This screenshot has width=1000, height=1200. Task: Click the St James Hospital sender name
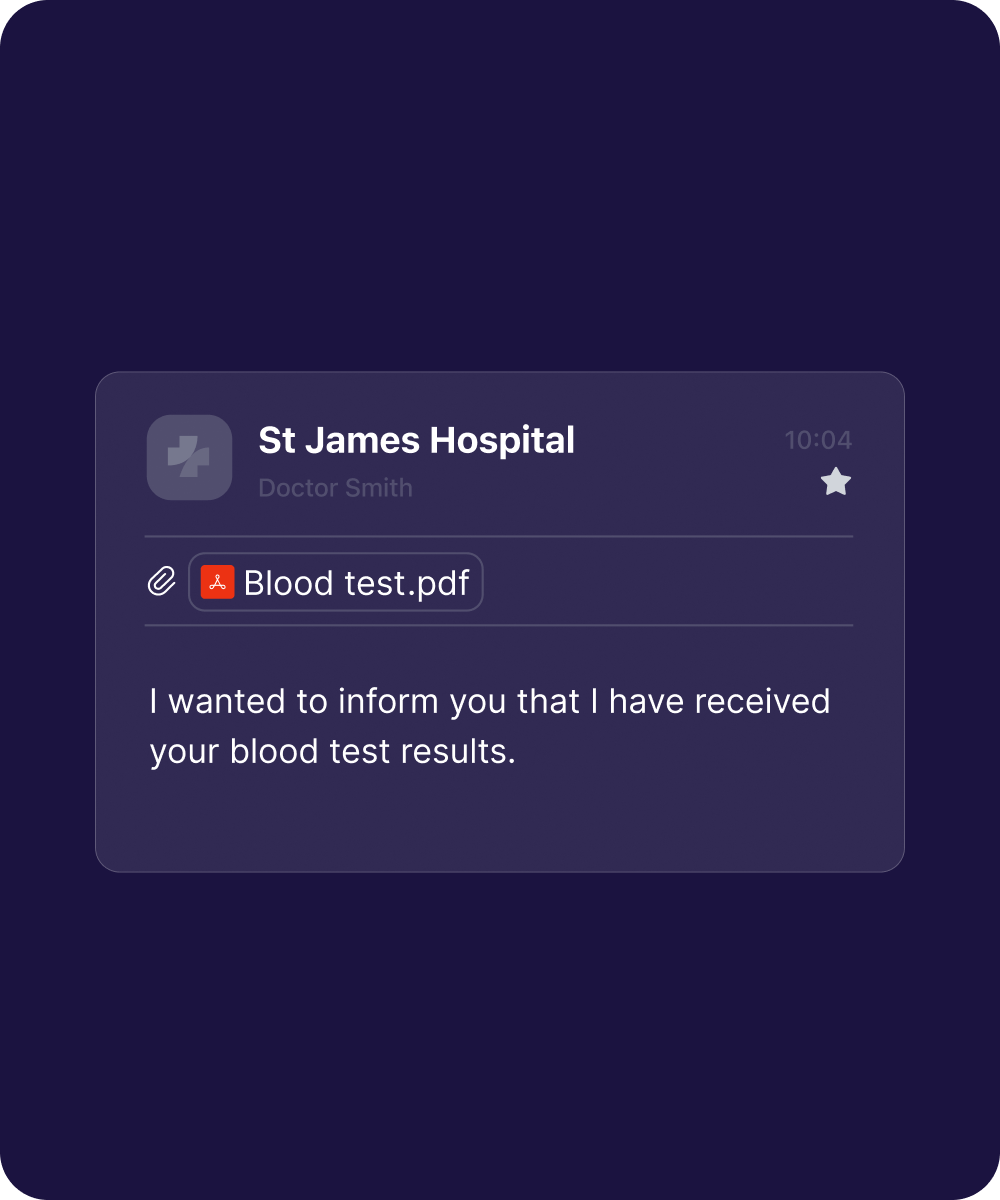click(x=416, y=440)
